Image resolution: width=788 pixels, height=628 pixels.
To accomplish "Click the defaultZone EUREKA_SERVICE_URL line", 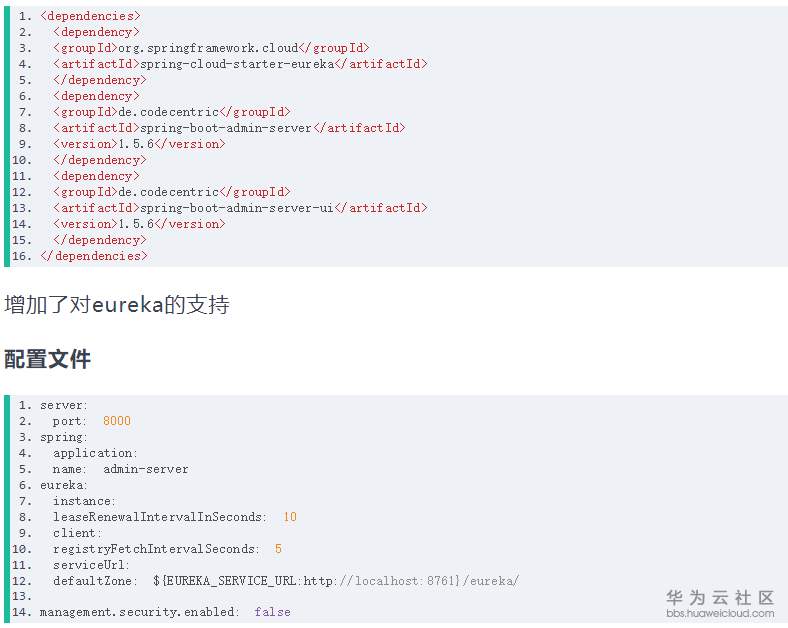I will click(286, 581).
